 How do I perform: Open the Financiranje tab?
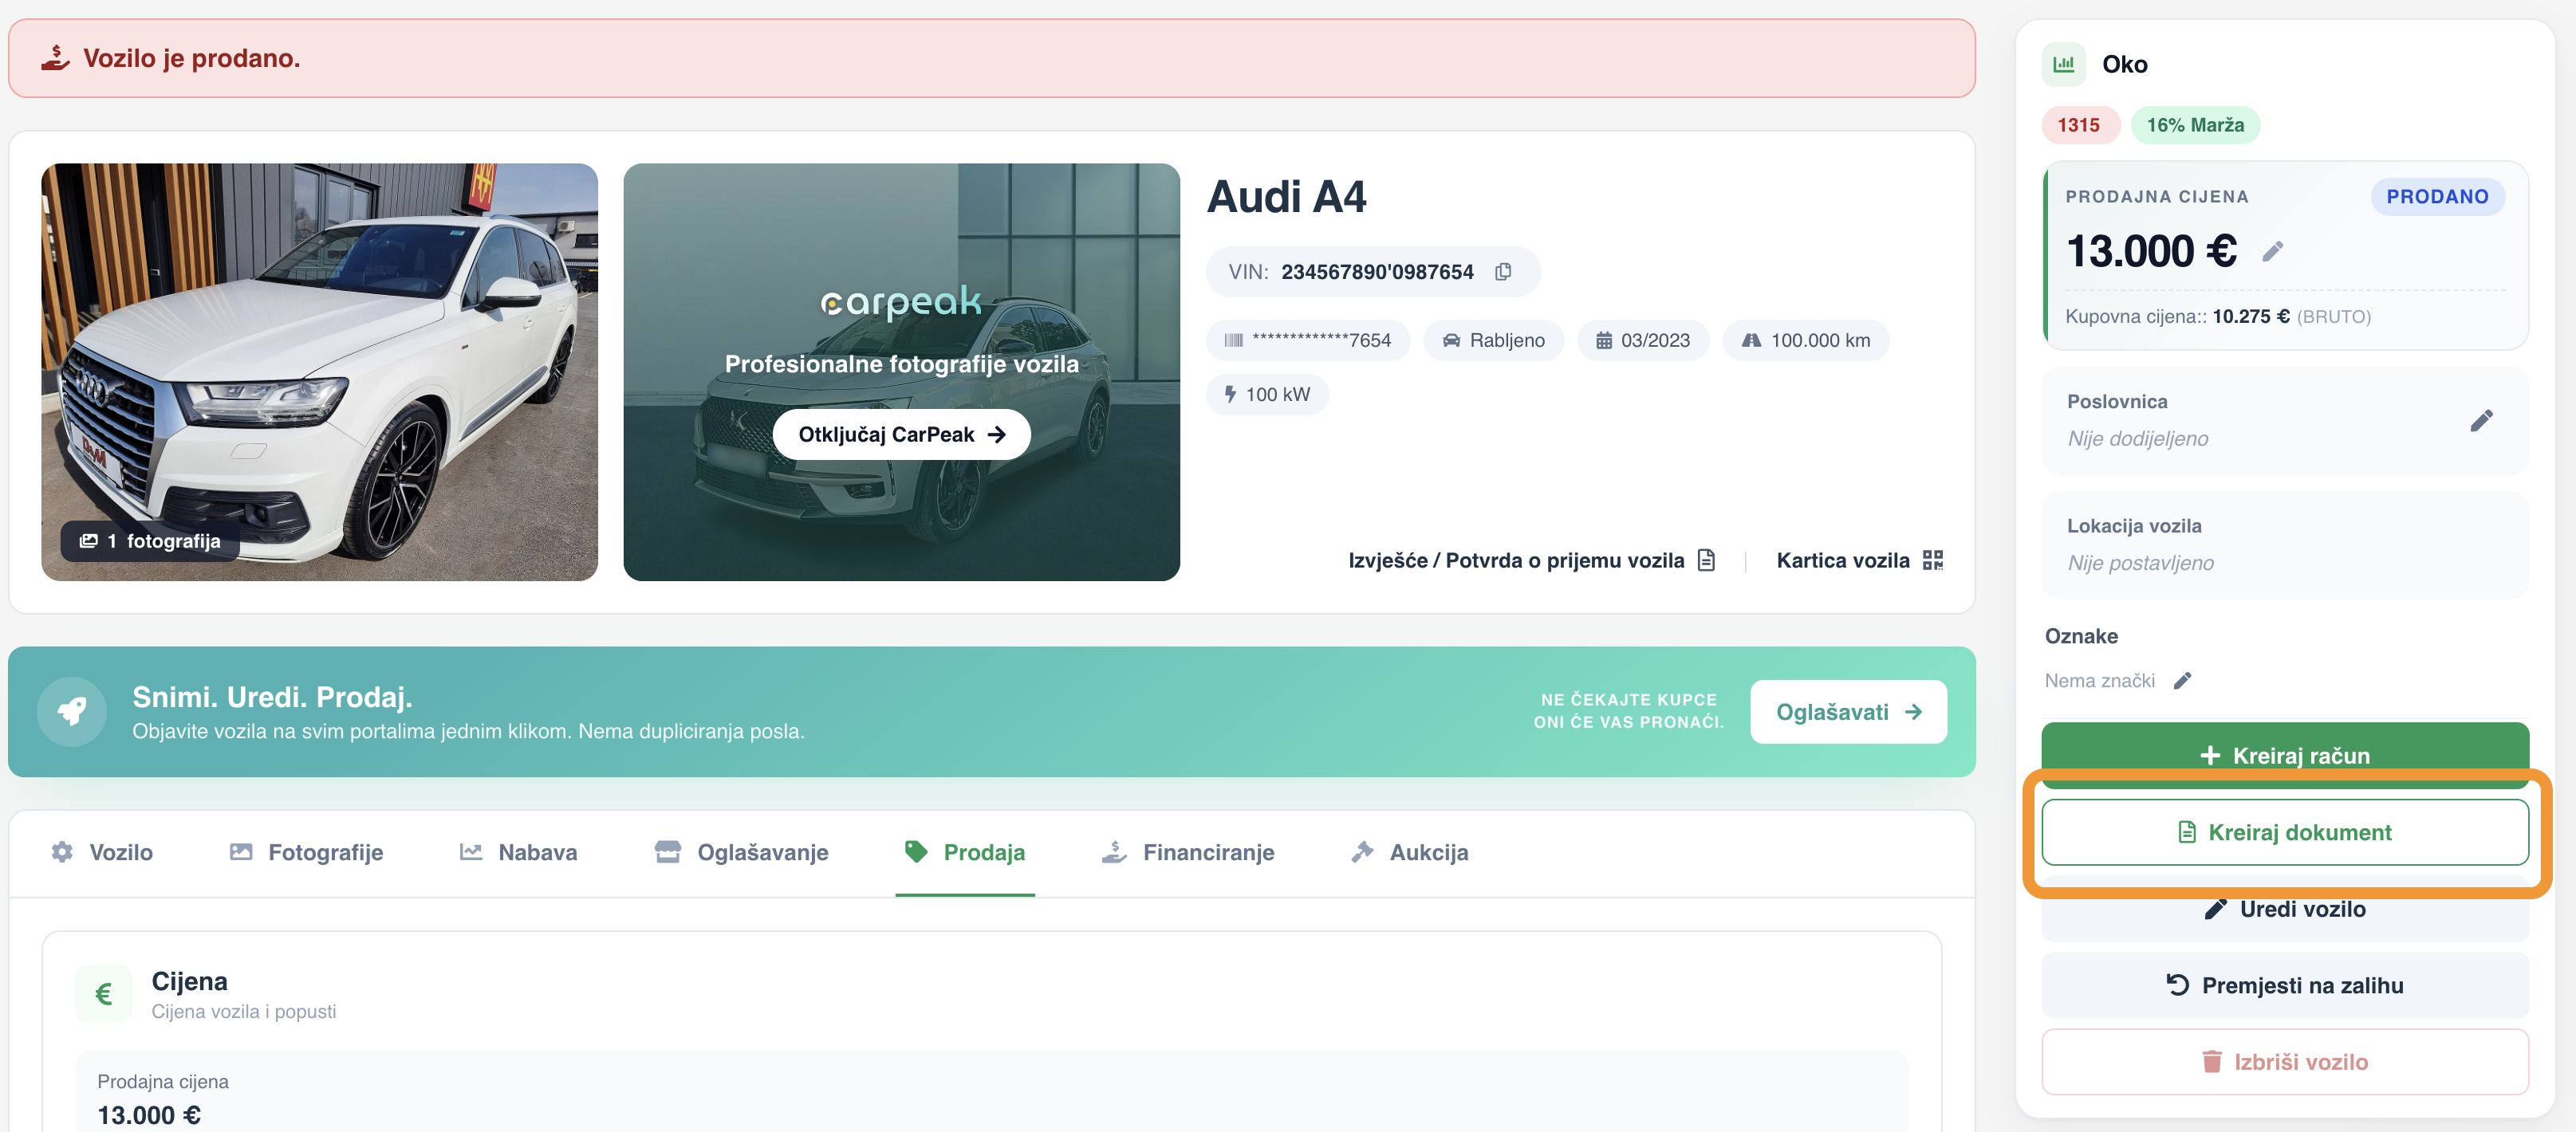(1189, 852)
